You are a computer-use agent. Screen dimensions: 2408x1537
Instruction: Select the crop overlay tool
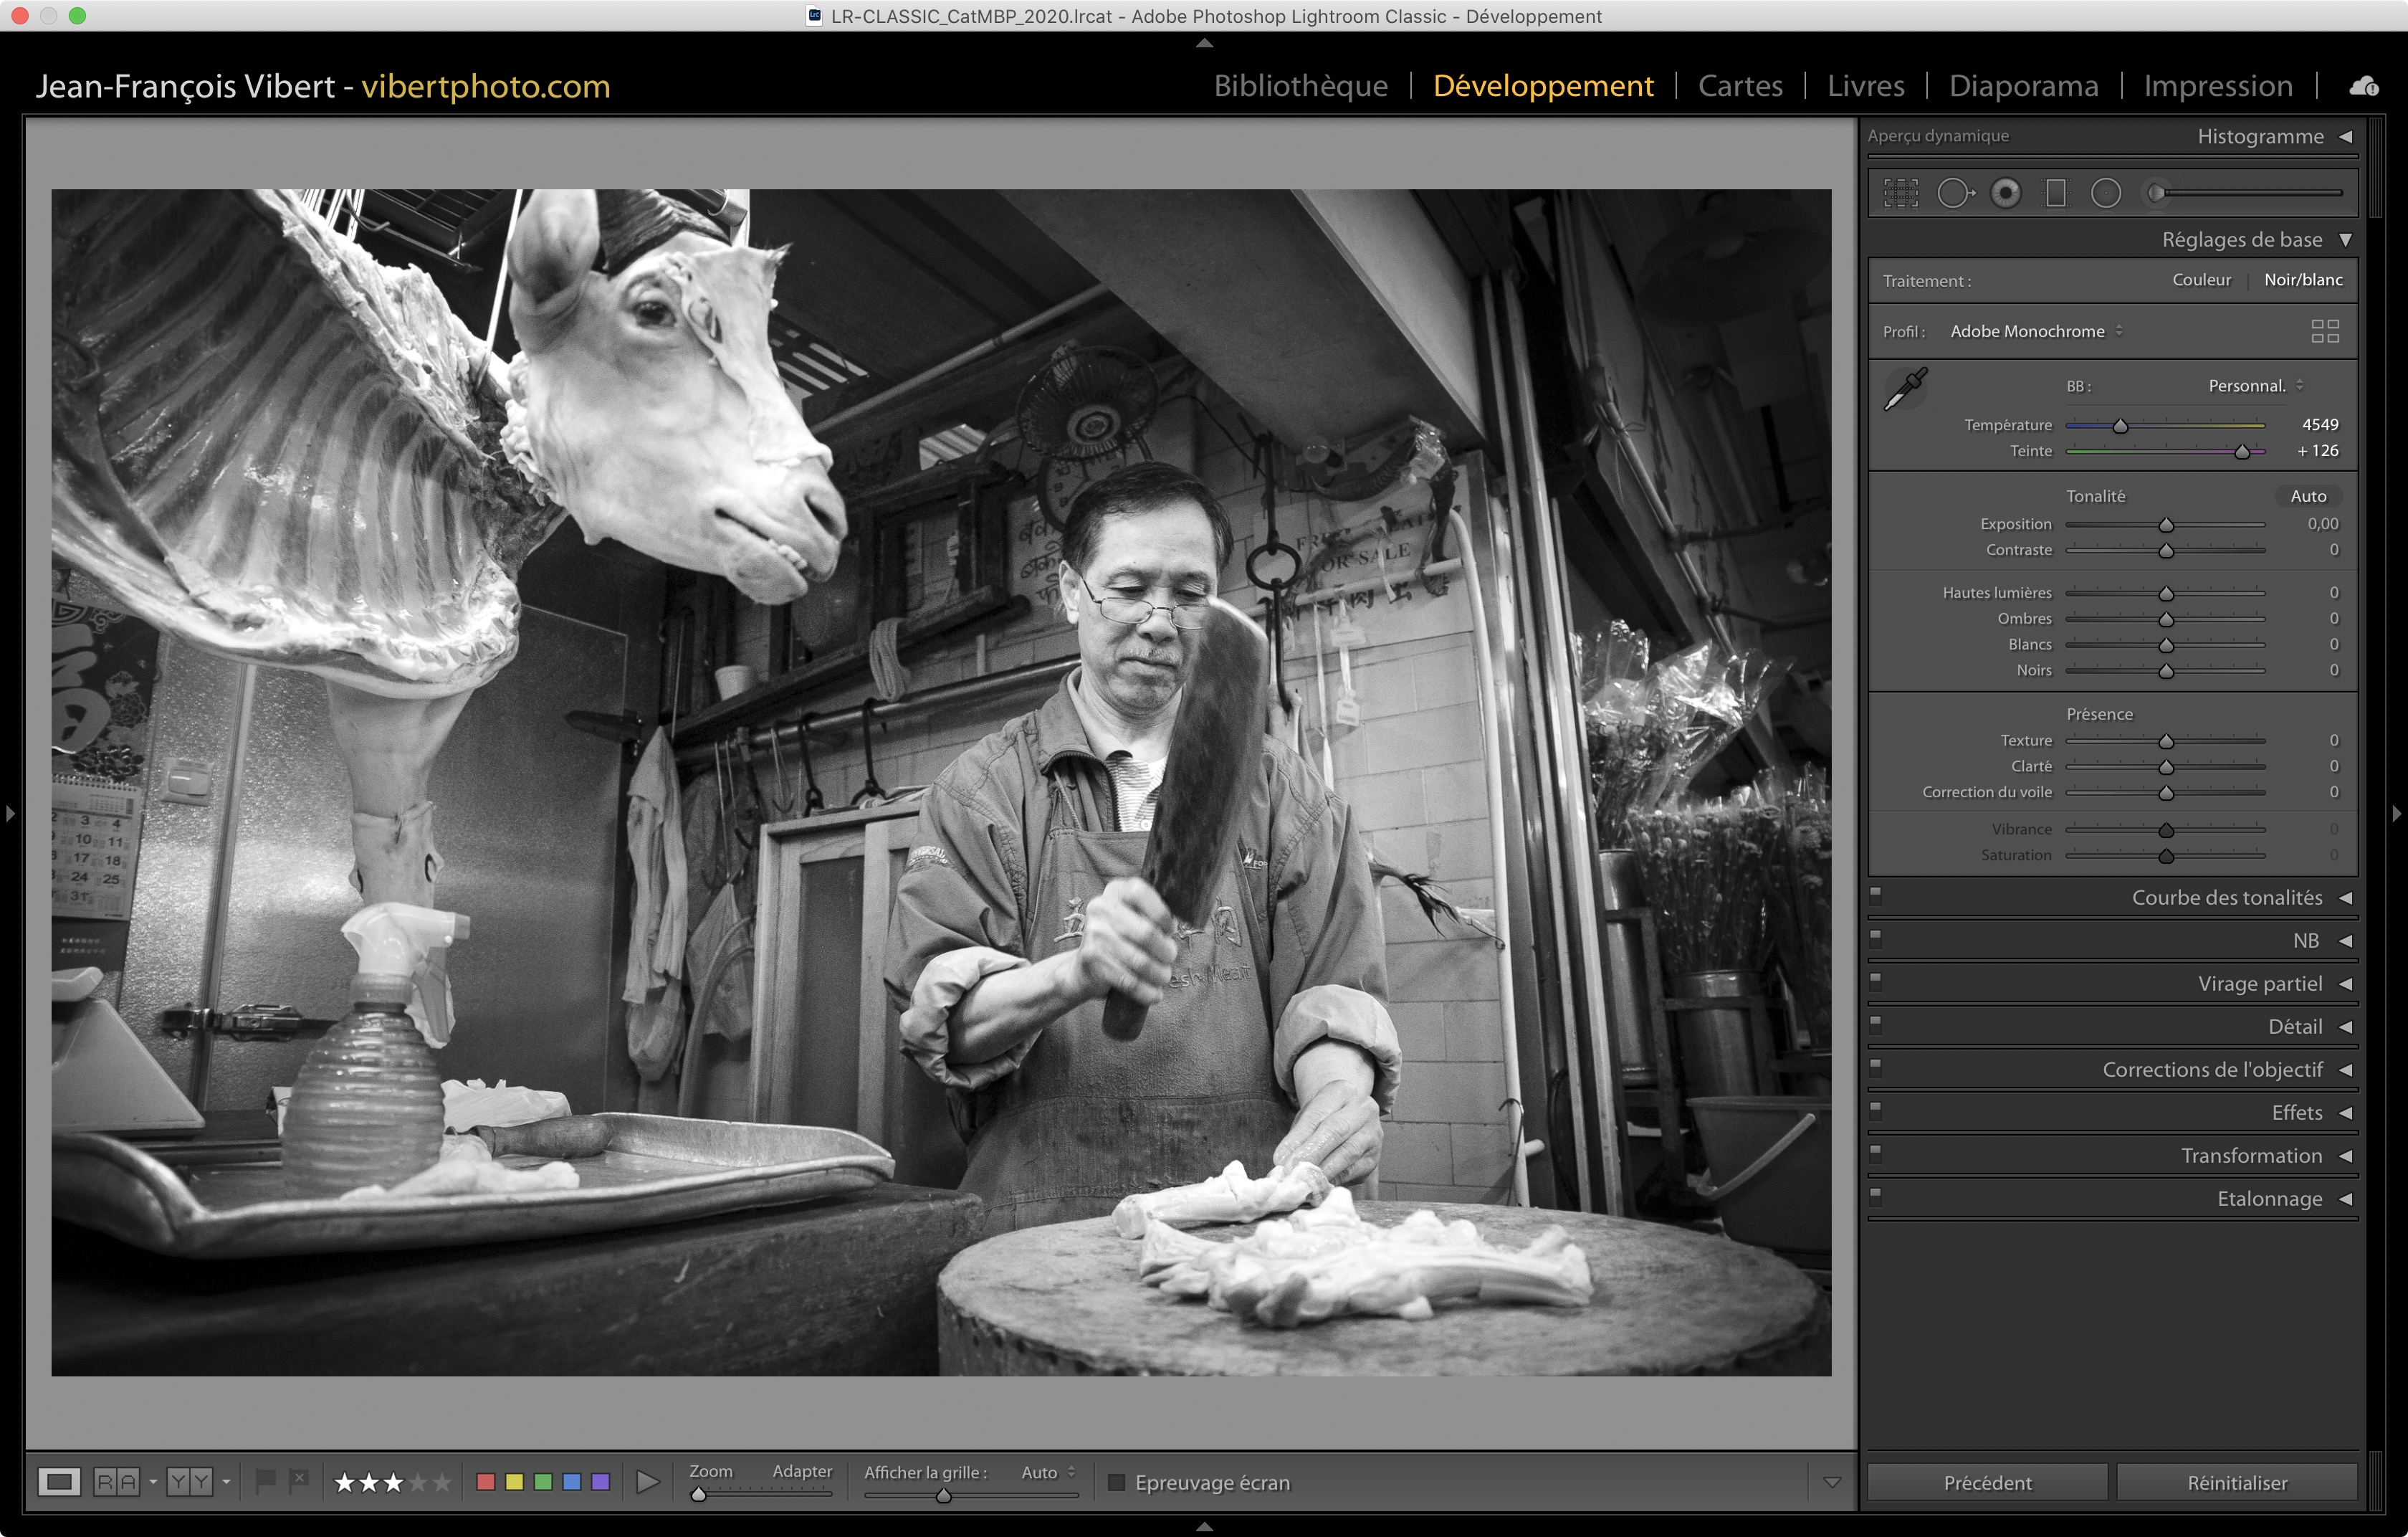(1901, 193)
